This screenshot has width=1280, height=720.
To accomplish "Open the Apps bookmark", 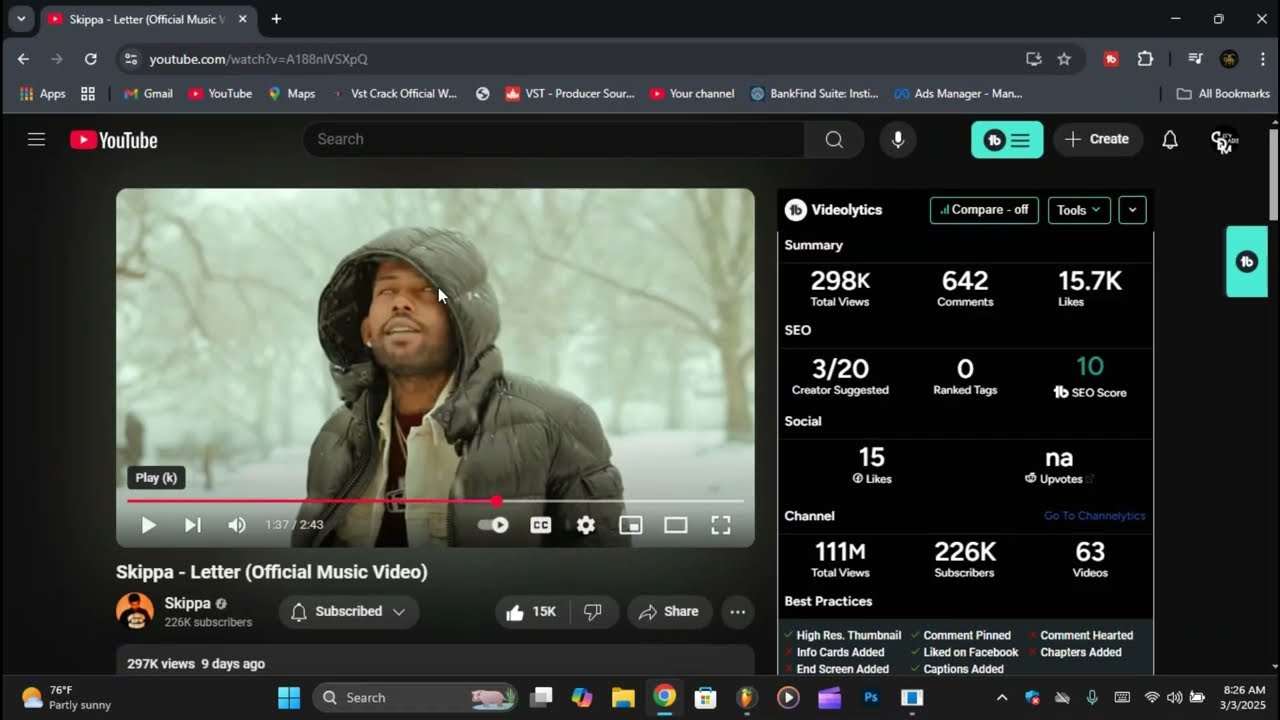I will pos(43,94).
